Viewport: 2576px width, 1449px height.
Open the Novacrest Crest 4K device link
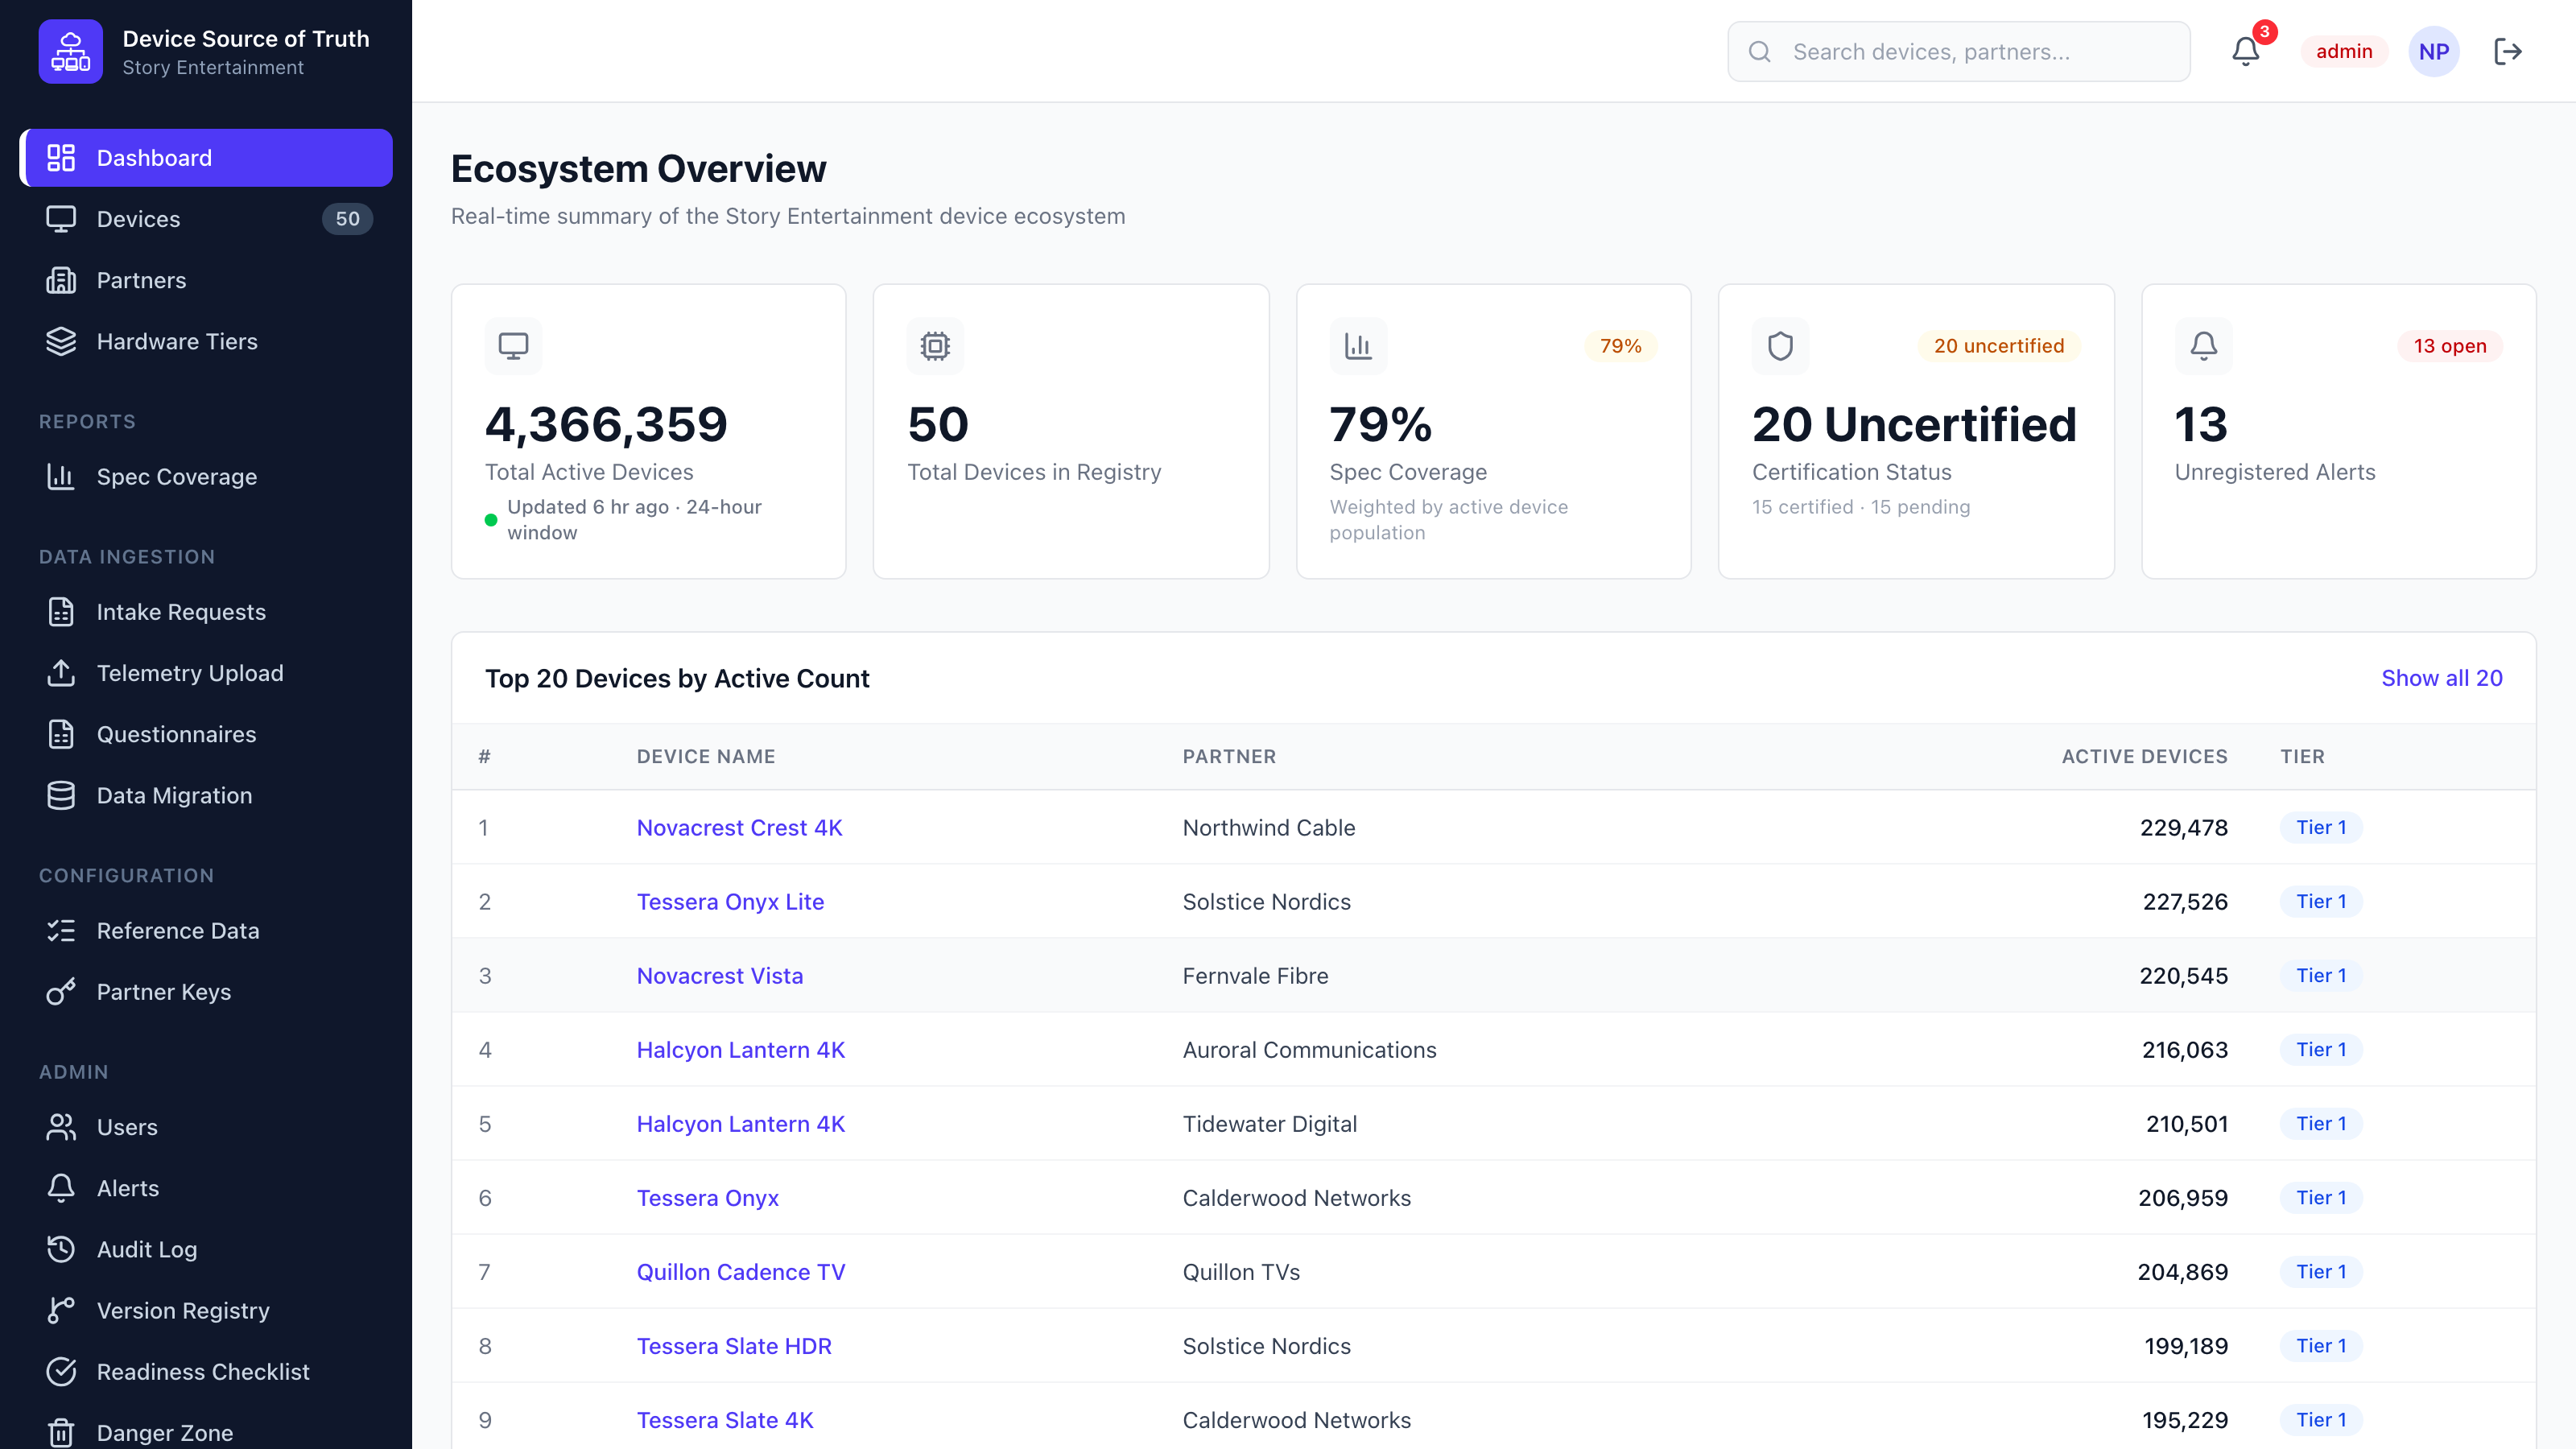point(739,828)
